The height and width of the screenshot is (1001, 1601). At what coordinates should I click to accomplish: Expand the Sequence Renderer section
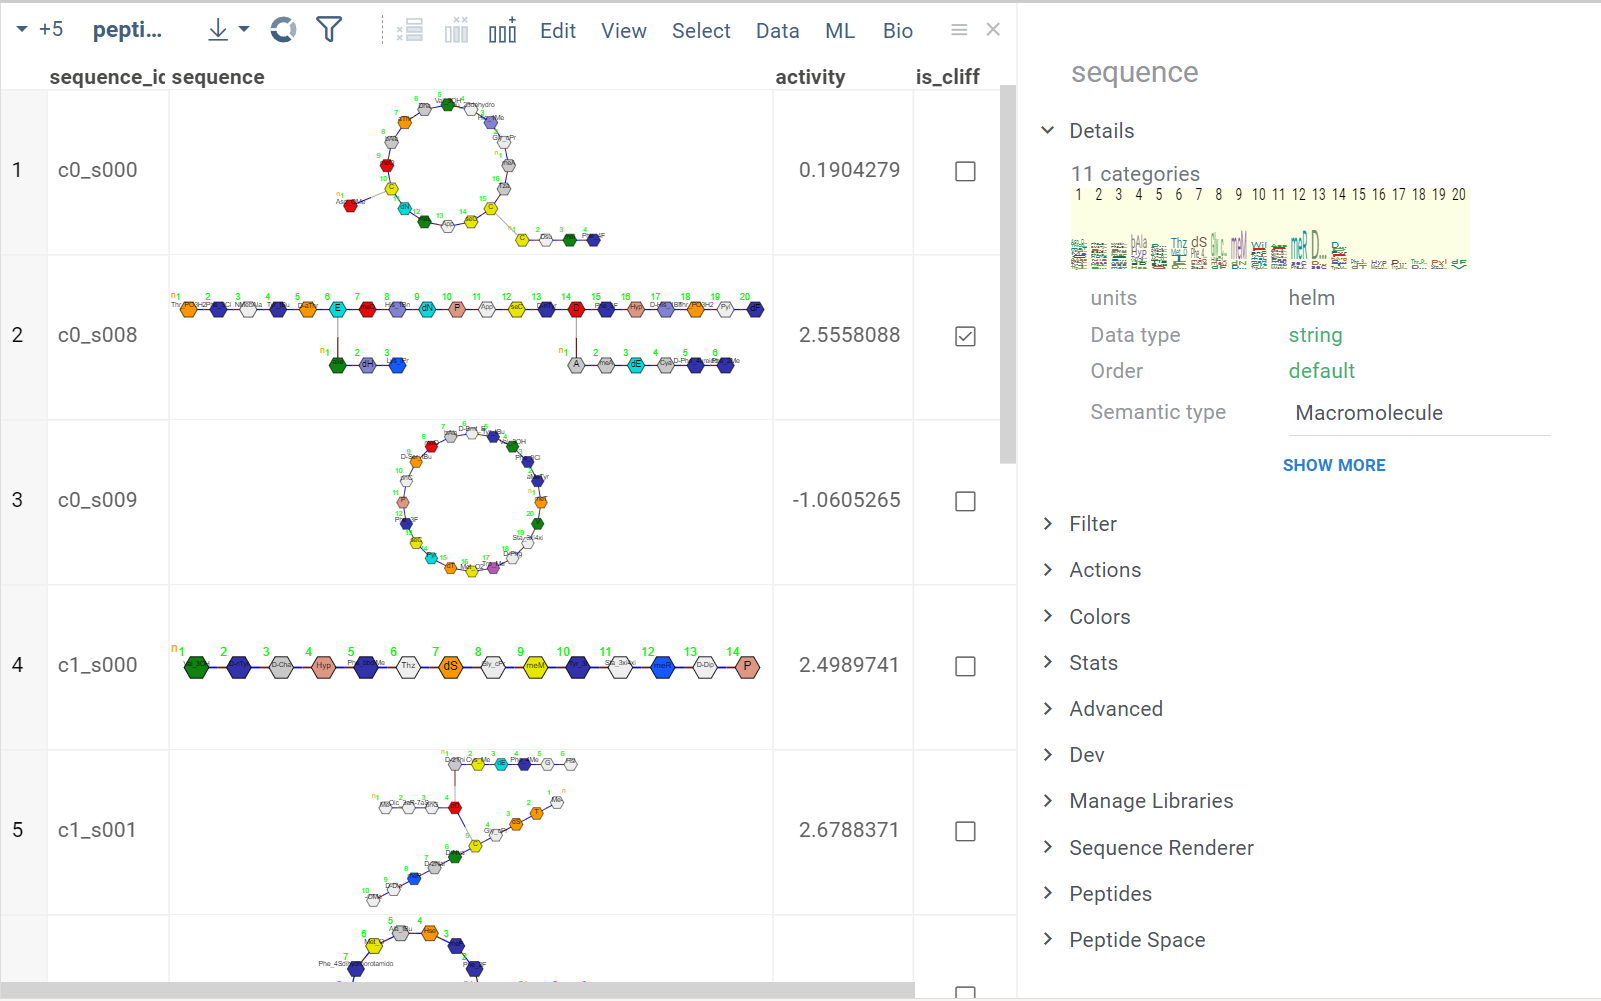coord(1160,848)
